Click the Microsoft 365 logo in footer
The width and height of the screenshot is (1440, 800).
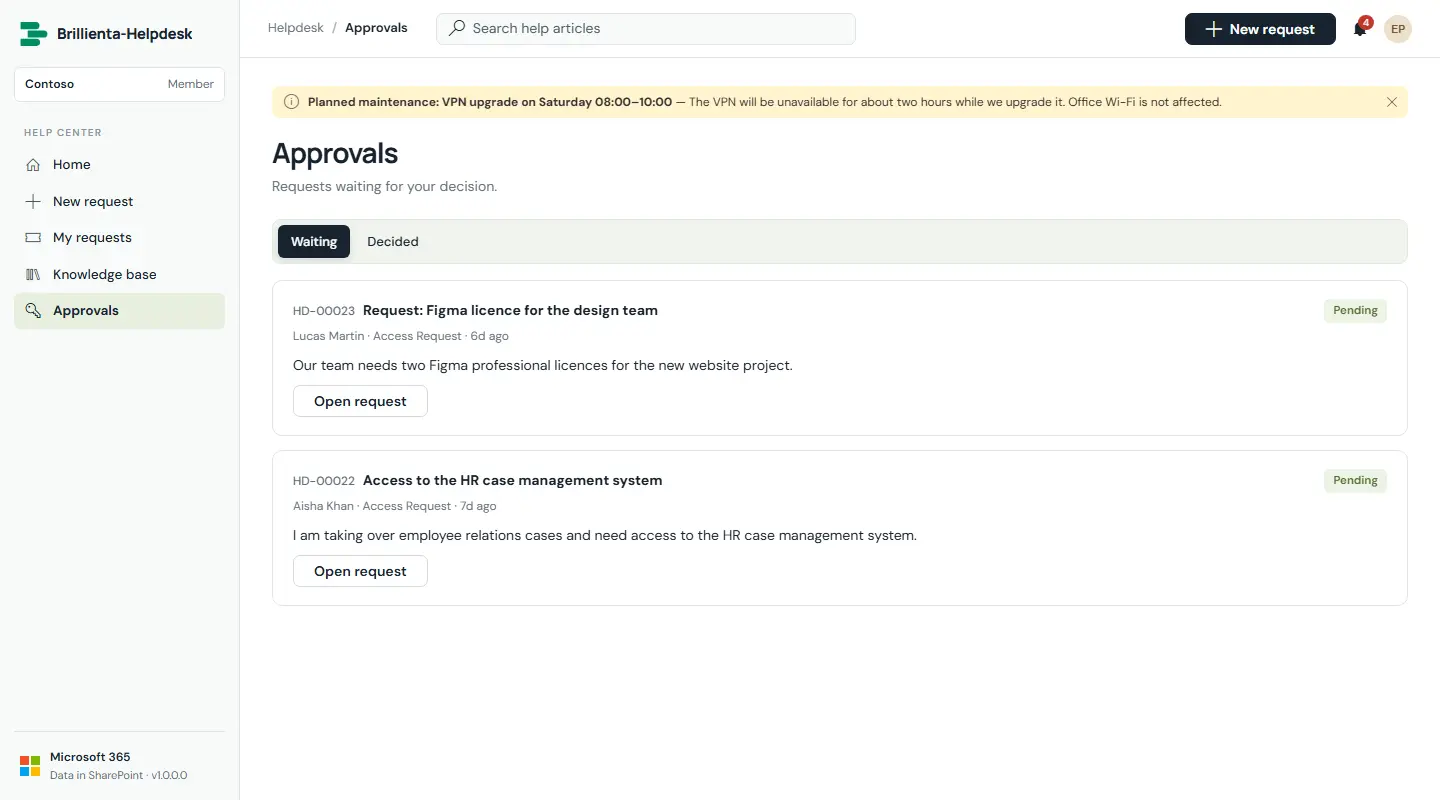pyautogui.click(x=30, y=767)
